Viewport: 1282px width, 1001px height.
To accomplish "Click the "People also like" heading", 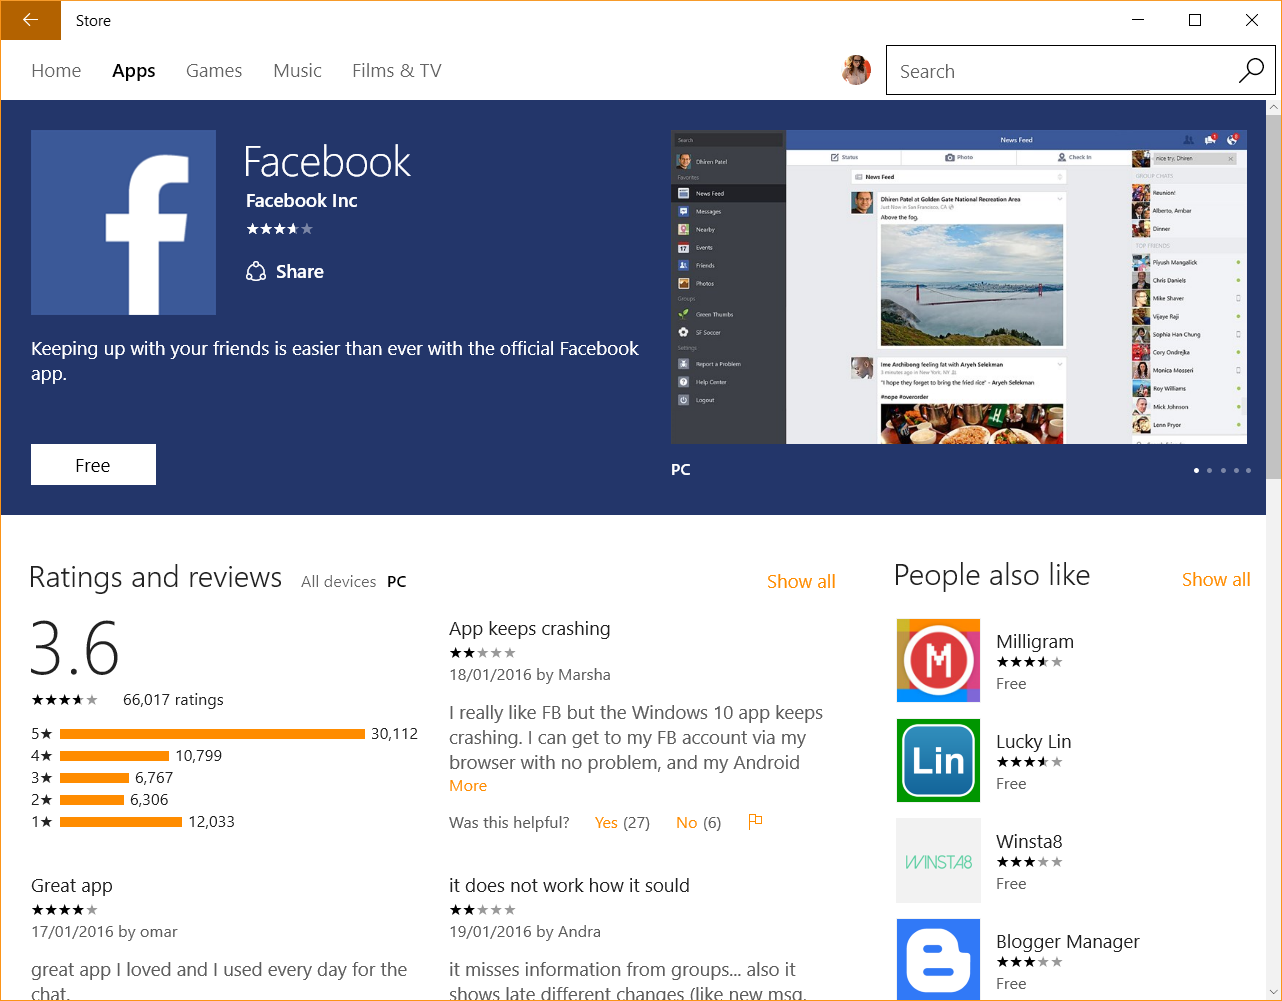I will 992,575.
